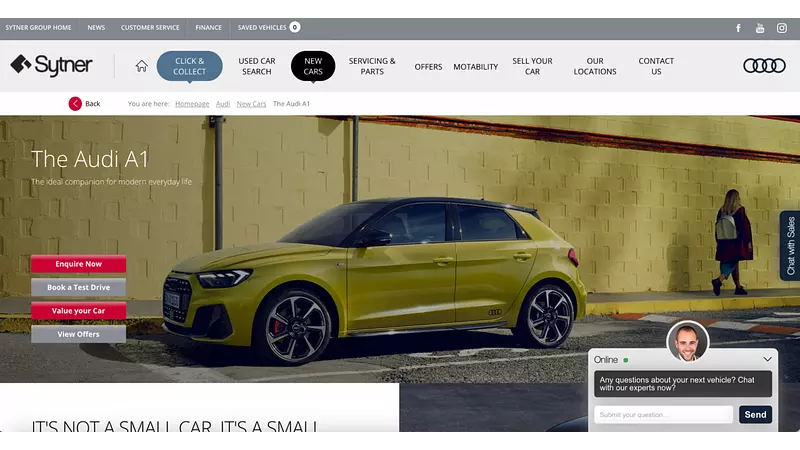
Task: Open Finance in top bar
Action: click(x=208, y=28)
